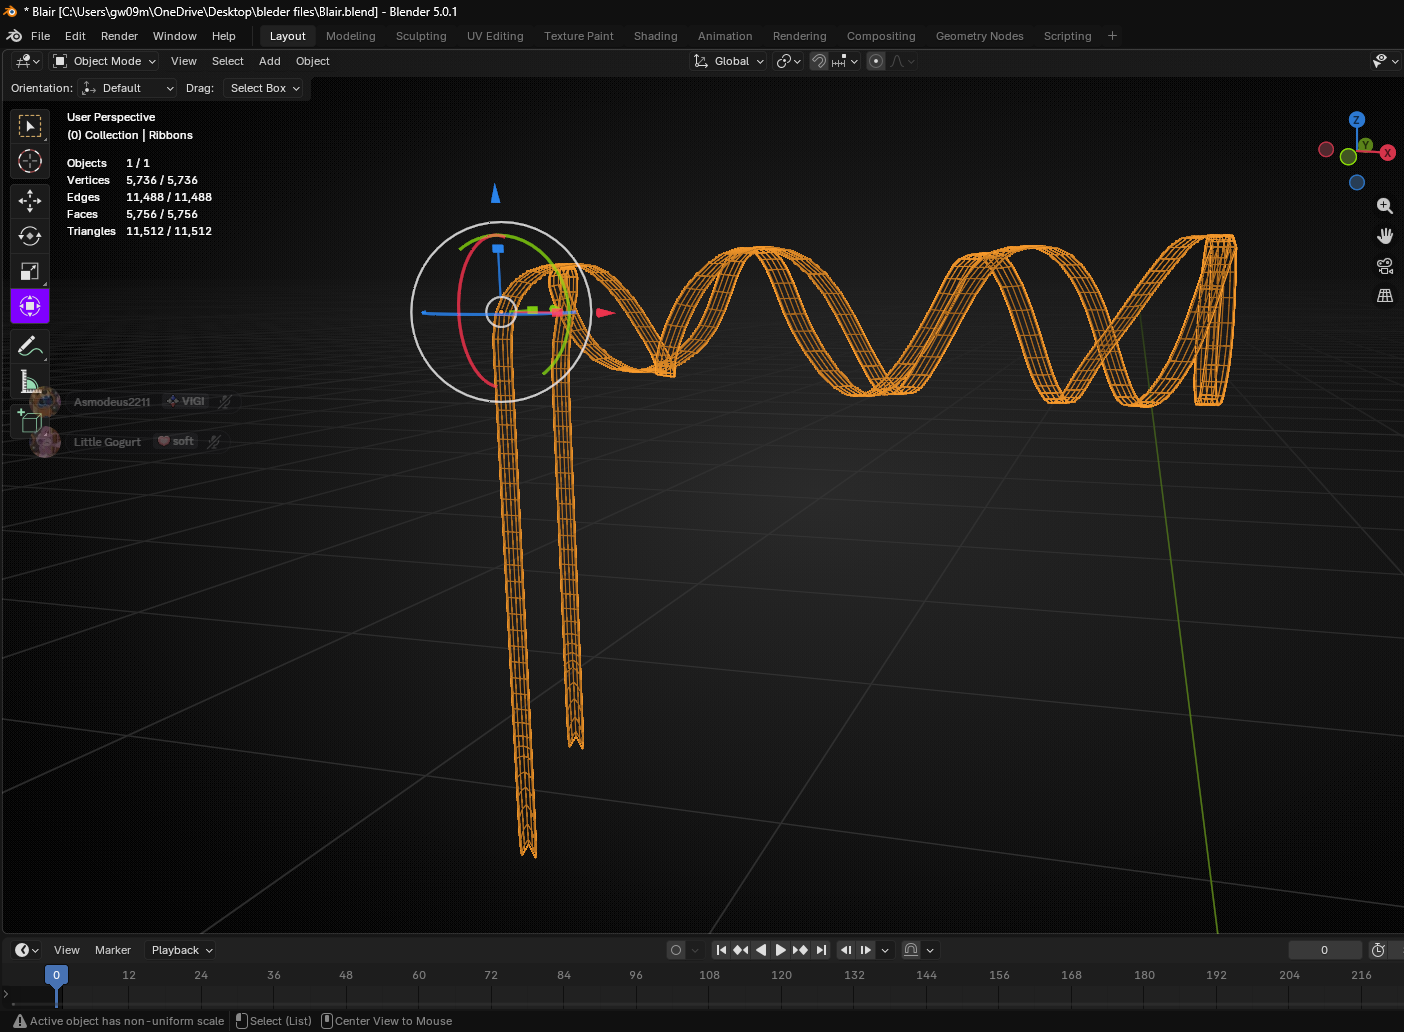Viewport: 1404px width, 1032px height.
Task: Click the blue playhead at frame 0
Action: 57,975
